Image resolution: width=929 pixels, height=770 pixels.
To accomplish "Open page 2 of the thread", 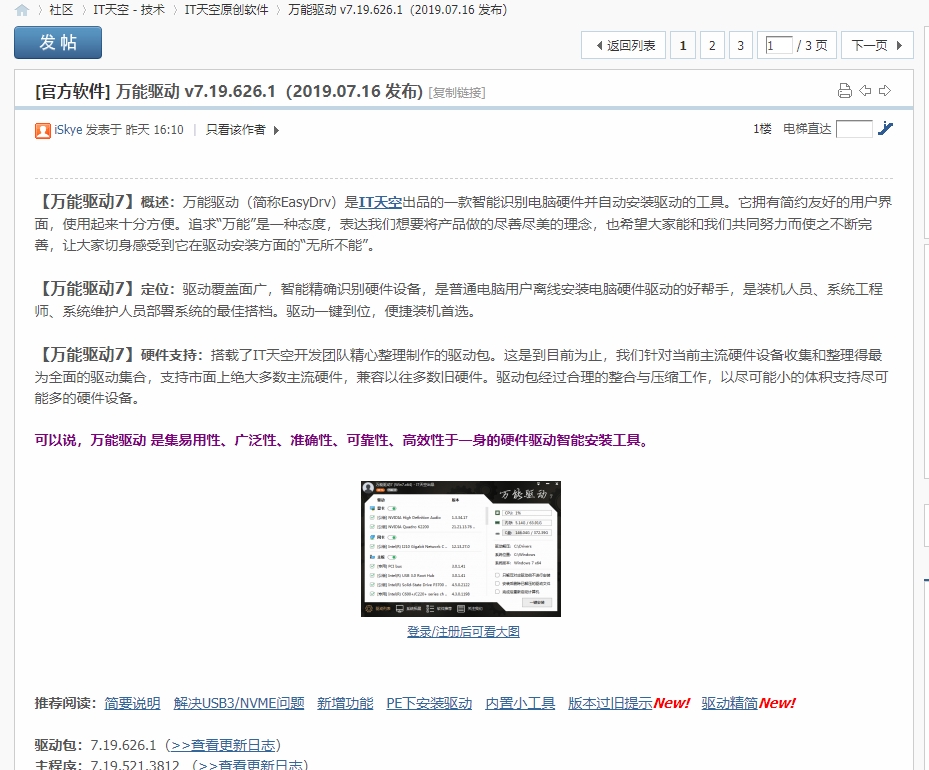I will coord(712,46).
